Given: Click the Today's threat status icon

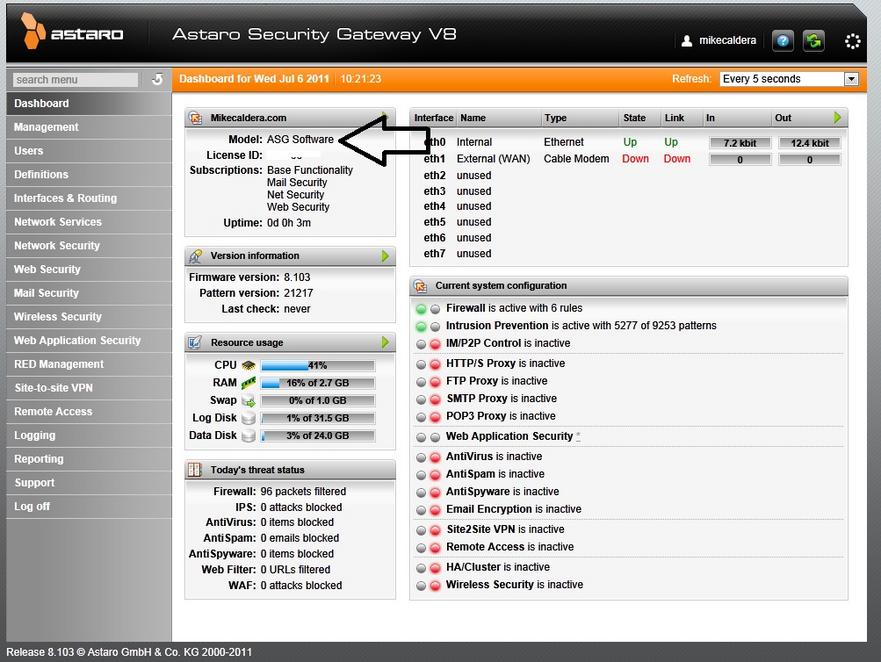Looking at the screenshot, I should coord(195,470).
